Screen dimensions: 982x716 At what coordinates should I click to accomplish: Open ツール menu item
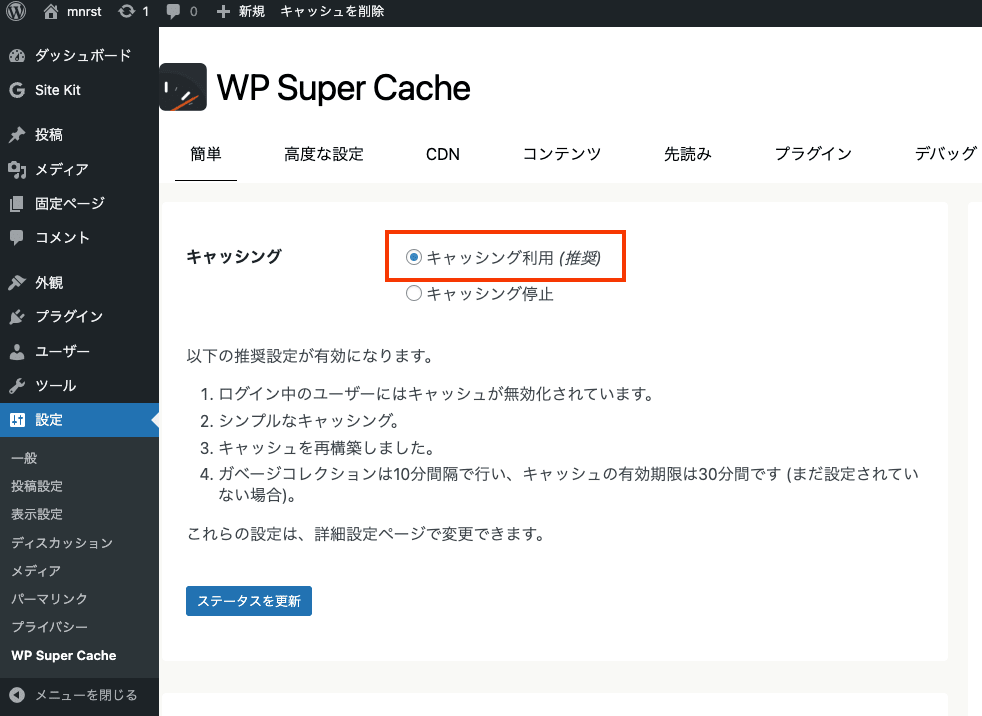pyautogui.click(x=56, y=385)
